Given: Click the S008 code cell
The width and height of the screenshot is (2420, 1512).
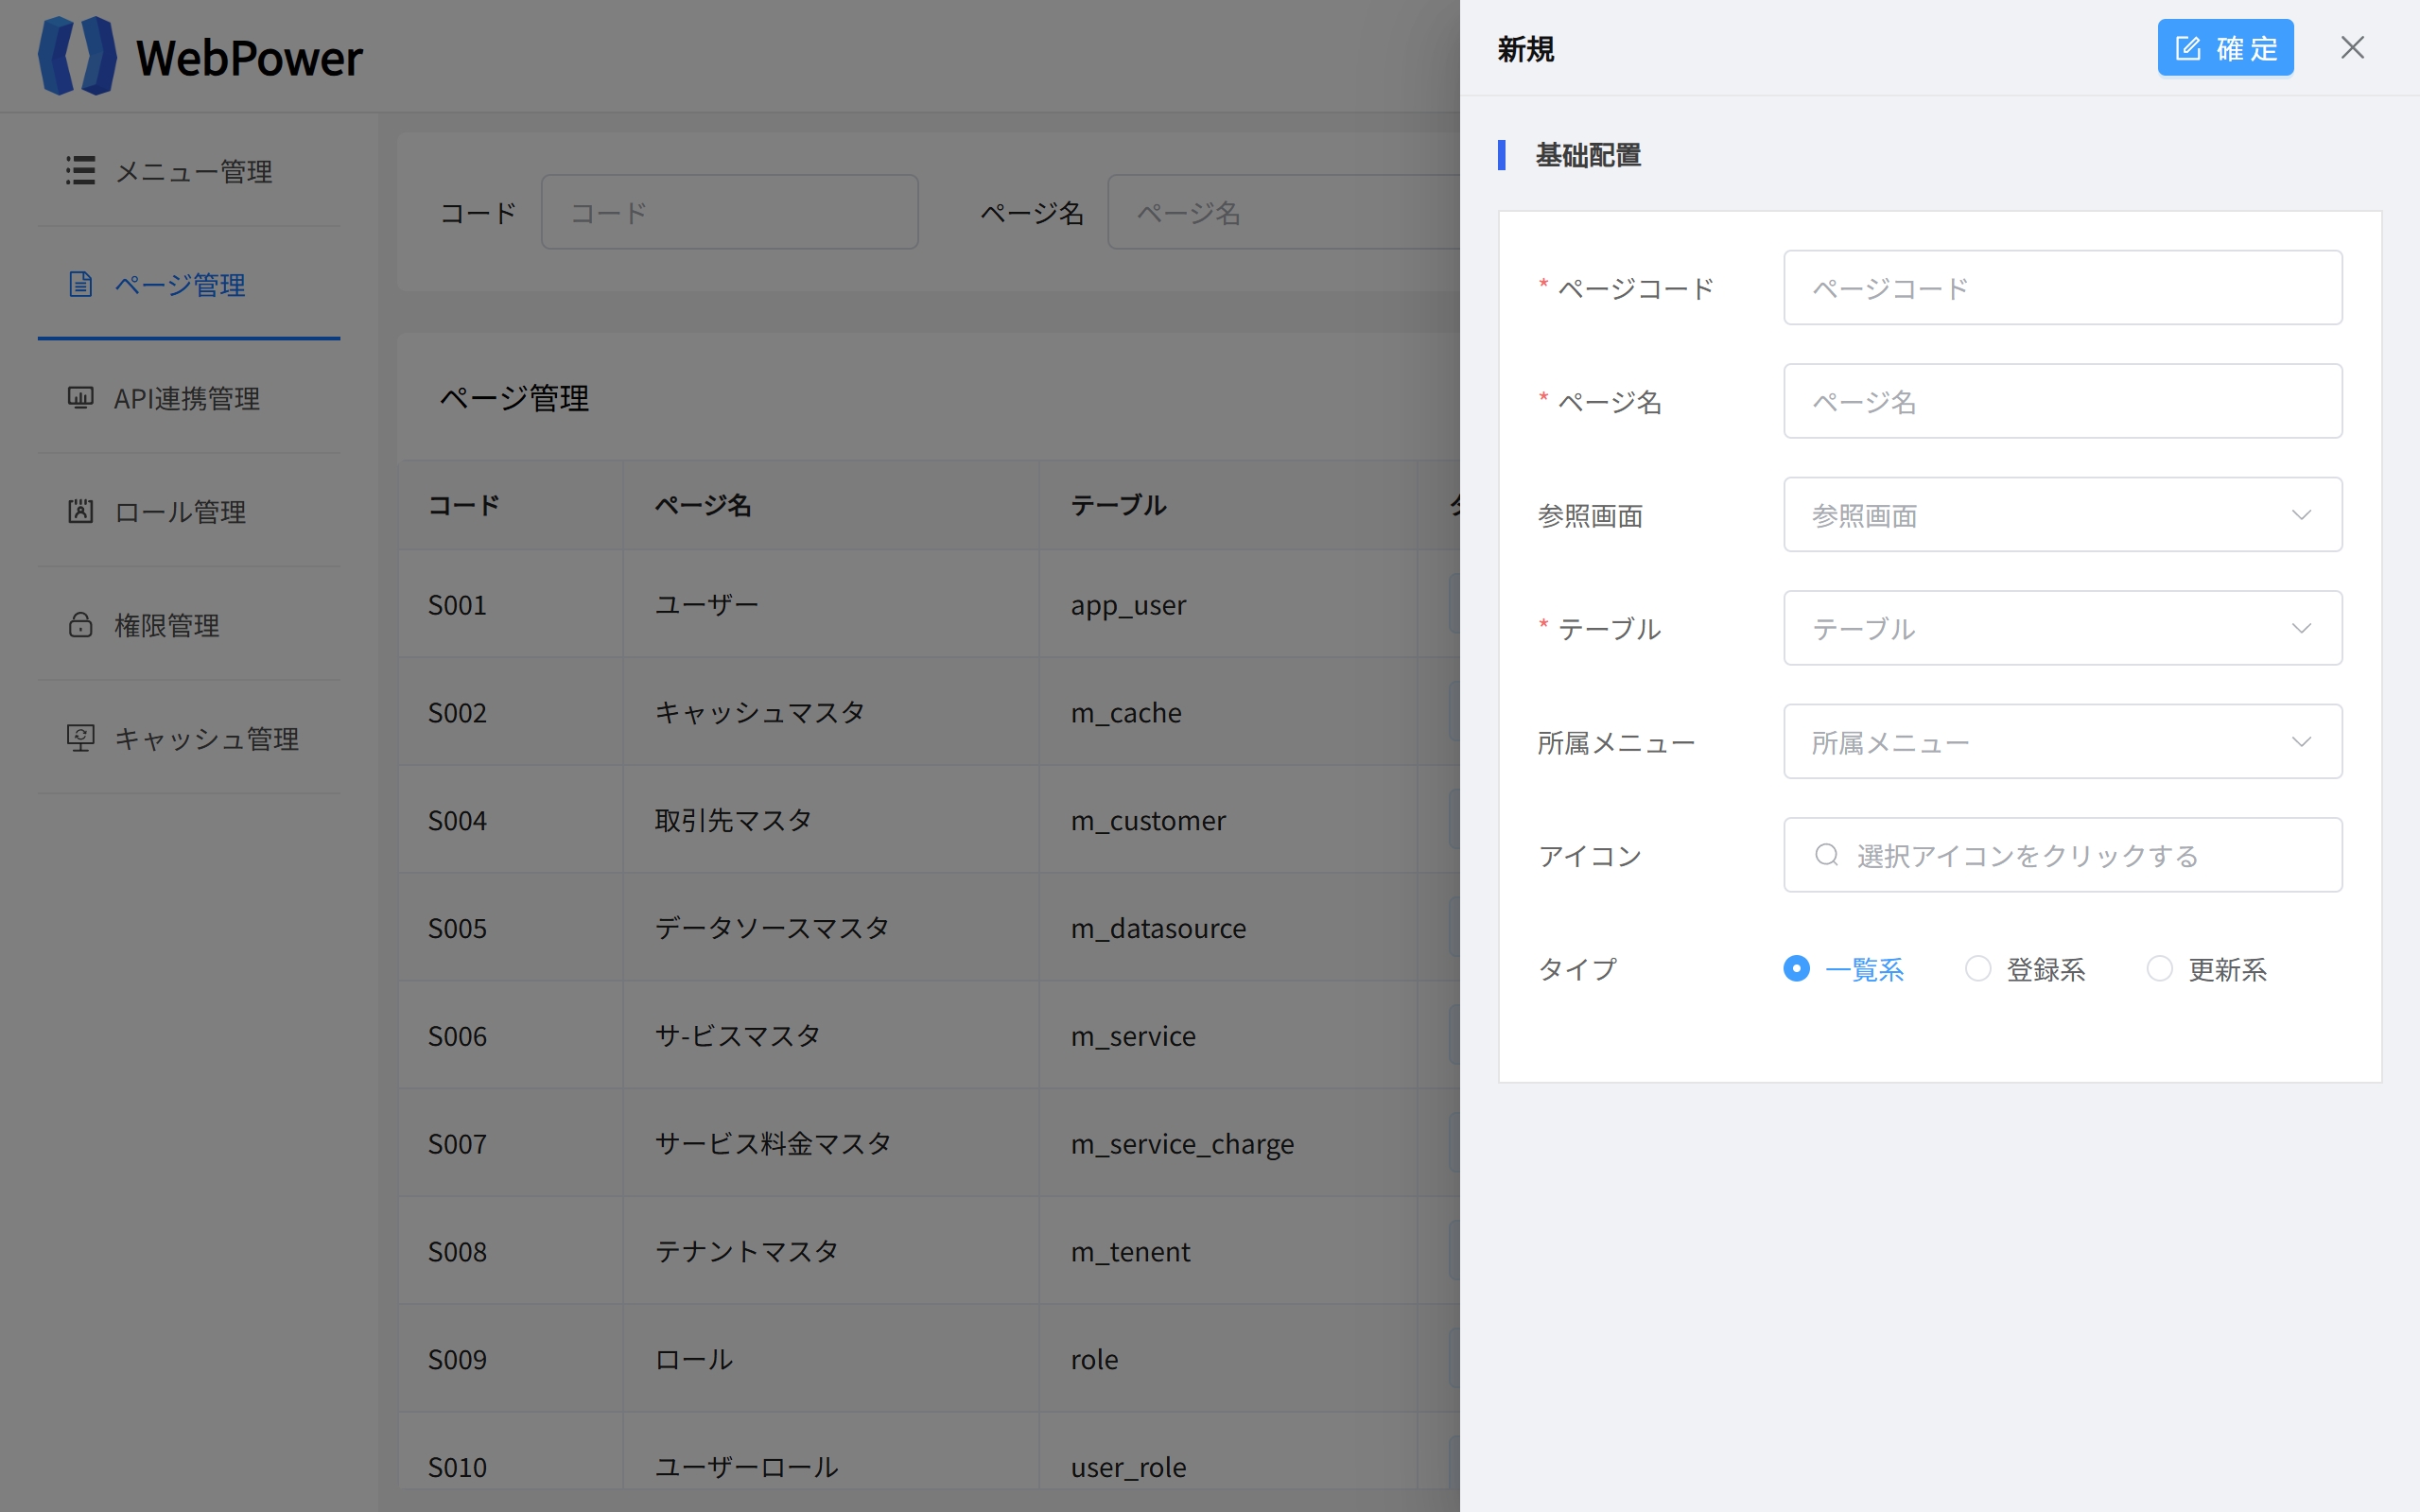Looking at the screenshot, I should 510,1251.
